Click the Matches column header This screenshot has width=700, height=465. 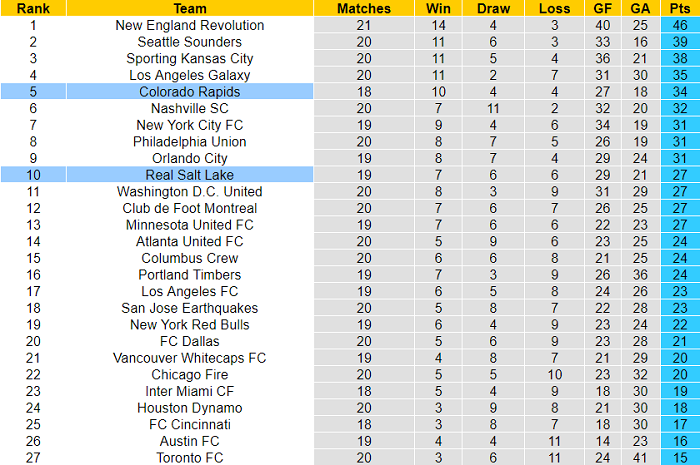click(364, 8)
